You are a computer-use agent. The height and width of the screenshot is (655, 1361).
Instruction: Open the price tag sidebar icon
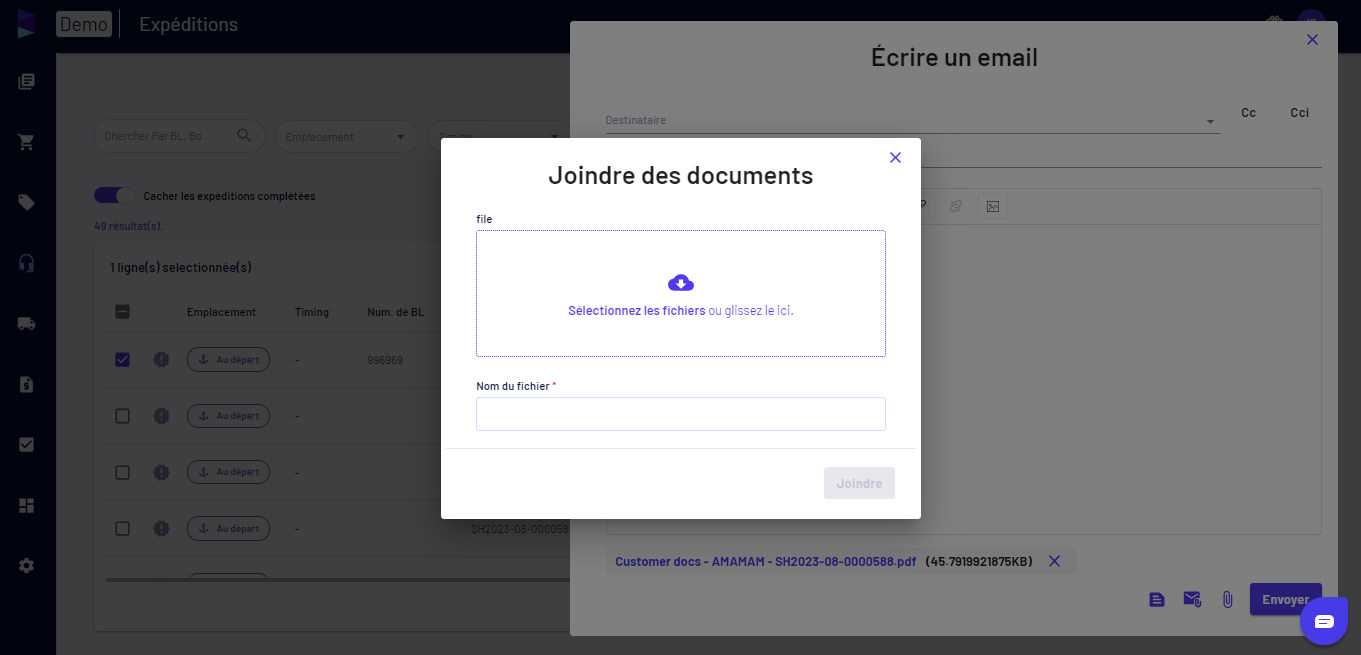click(27, 202)
